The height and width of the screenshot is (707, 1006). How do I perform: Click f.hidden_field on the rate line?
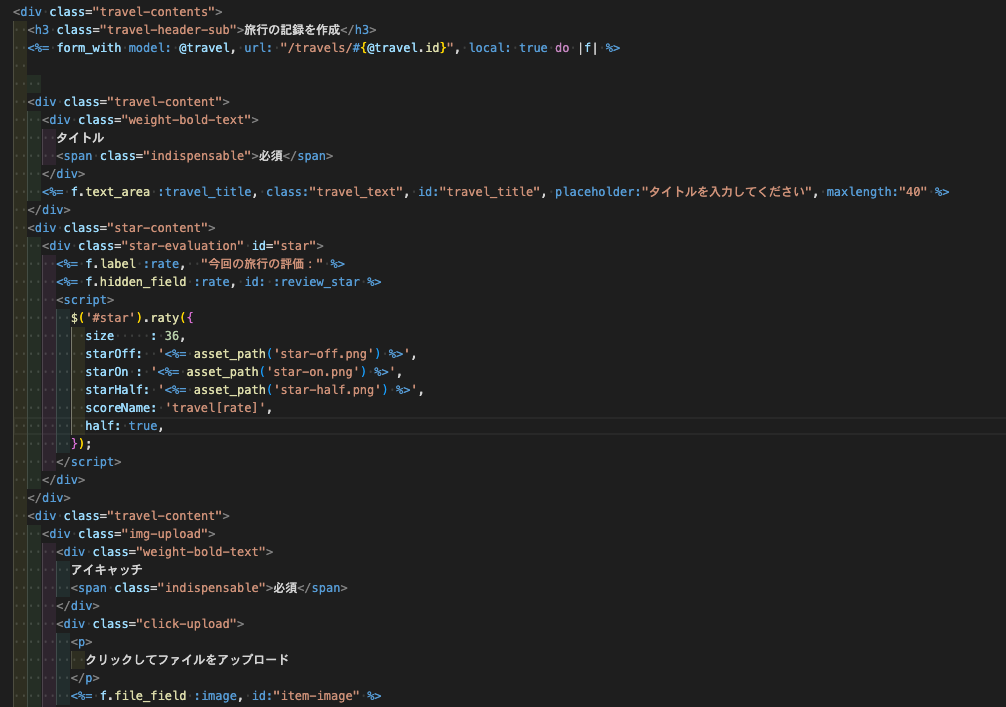click(x=136, y=281)
